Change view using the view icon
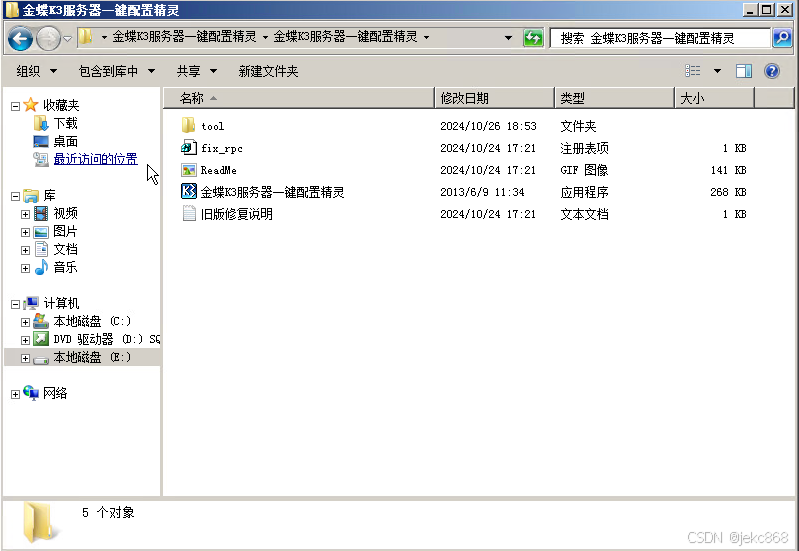 [x=693, y=71]
